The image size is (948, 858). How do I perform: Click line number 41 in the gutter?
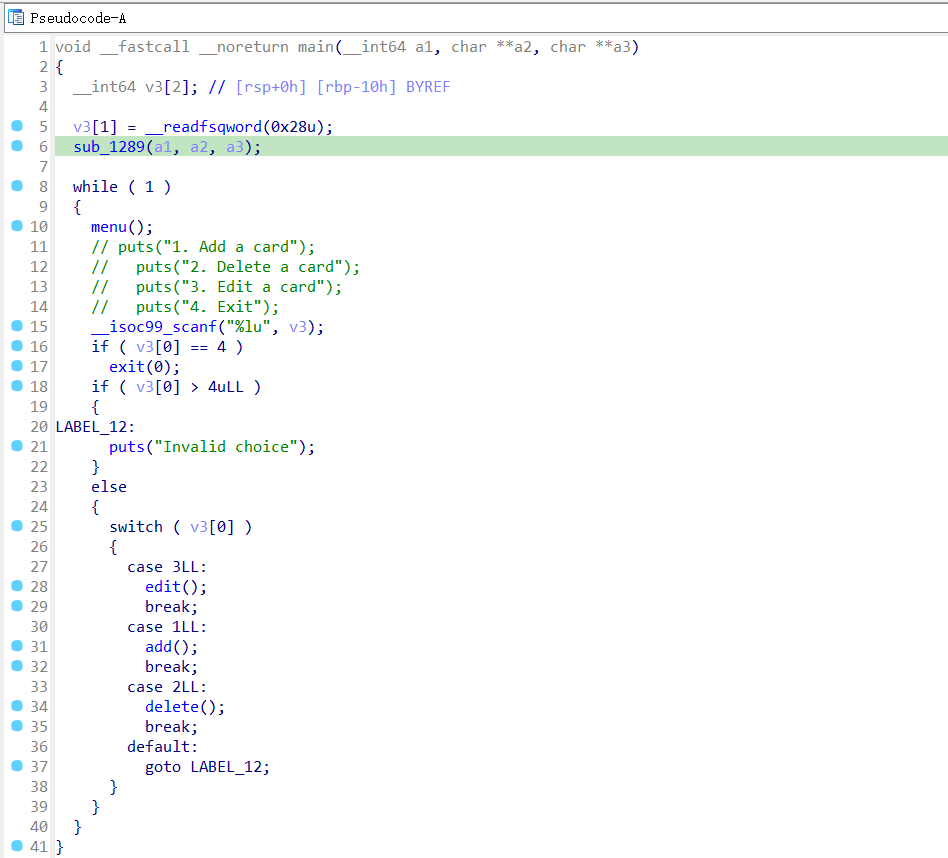coord(38,847)
